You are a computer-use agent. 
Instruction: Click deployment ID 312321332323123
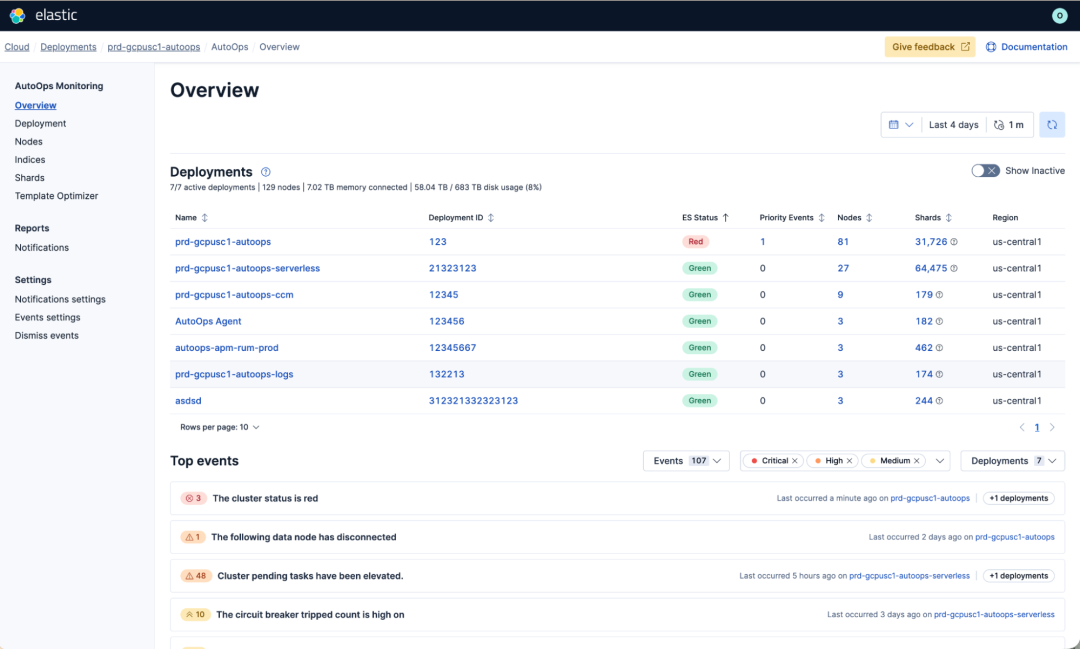473,401
